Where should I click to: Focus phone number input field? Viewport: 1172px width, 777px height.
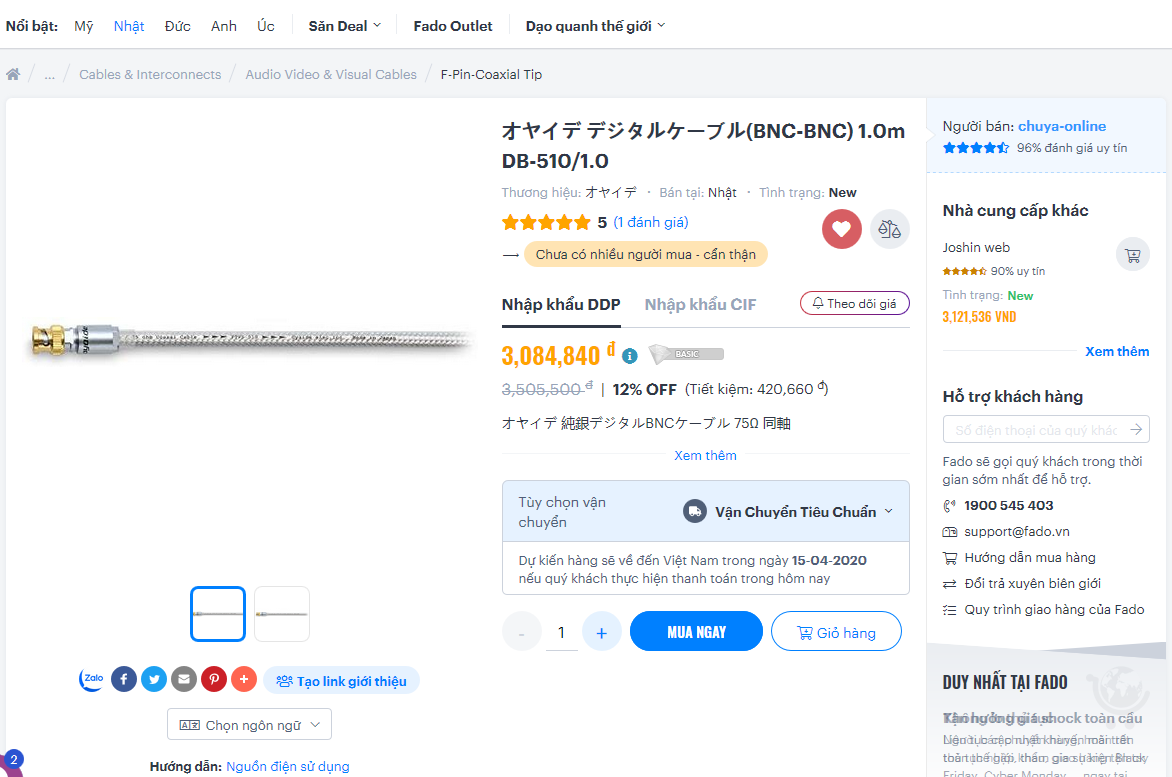click(1035, 430)
